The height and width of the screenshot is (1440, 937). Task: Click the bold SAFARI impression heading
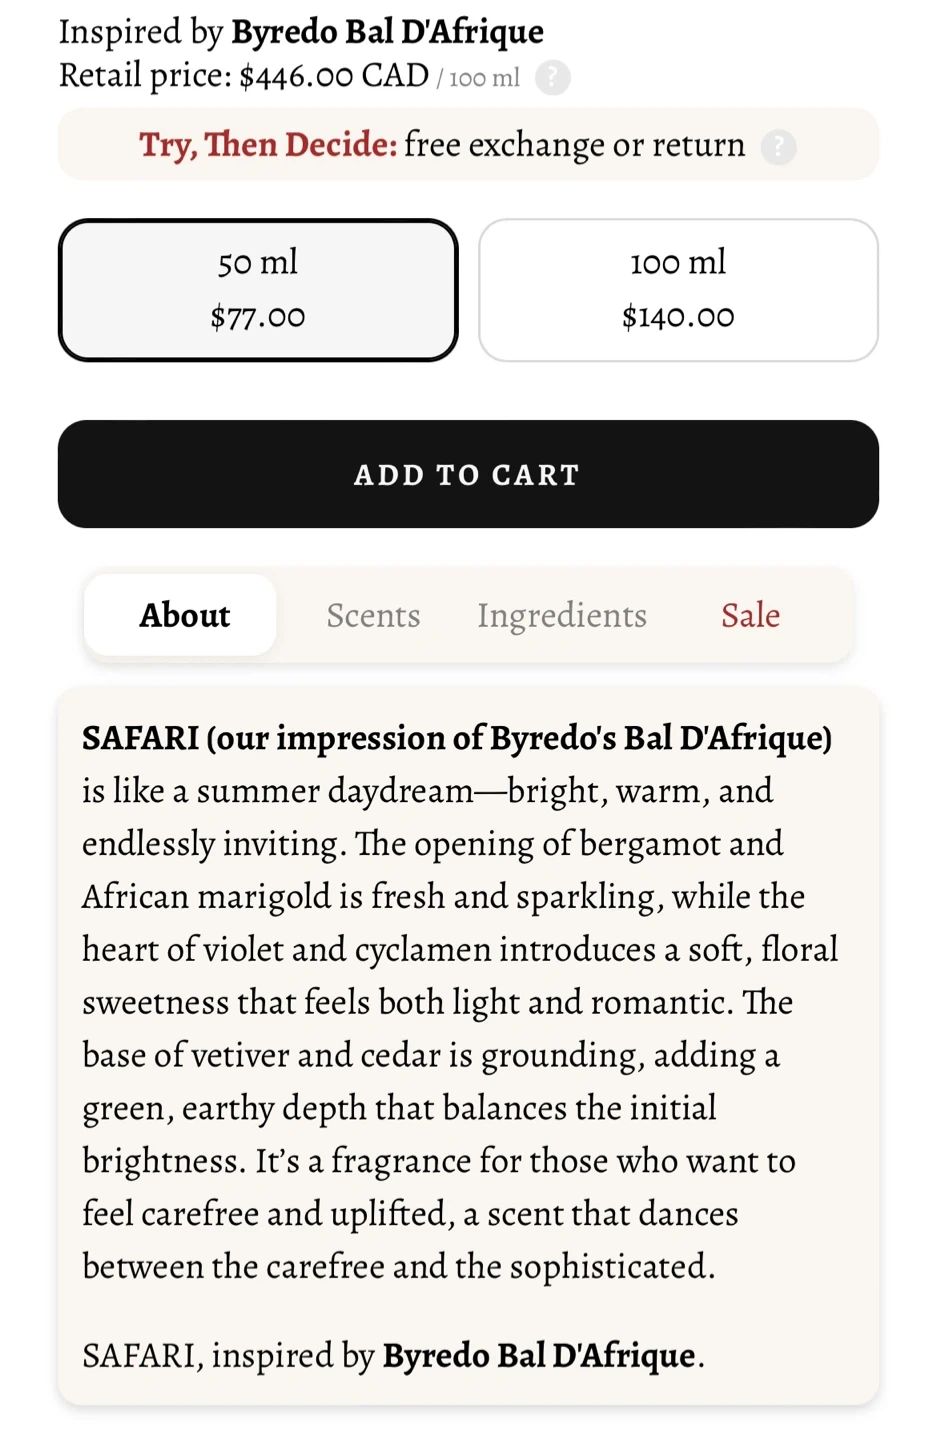[456, 738]
